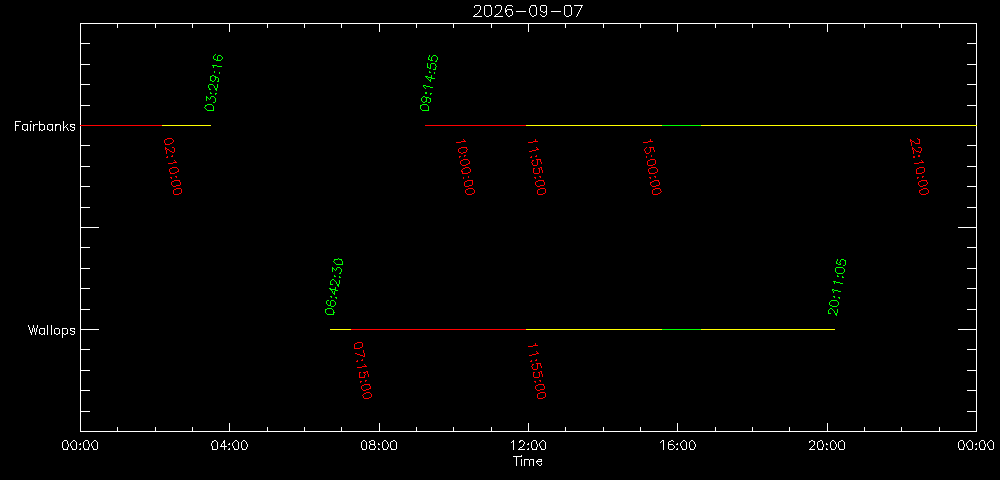Select the 09:14:55 green Fairbanks timestamp

click(429, 83)
